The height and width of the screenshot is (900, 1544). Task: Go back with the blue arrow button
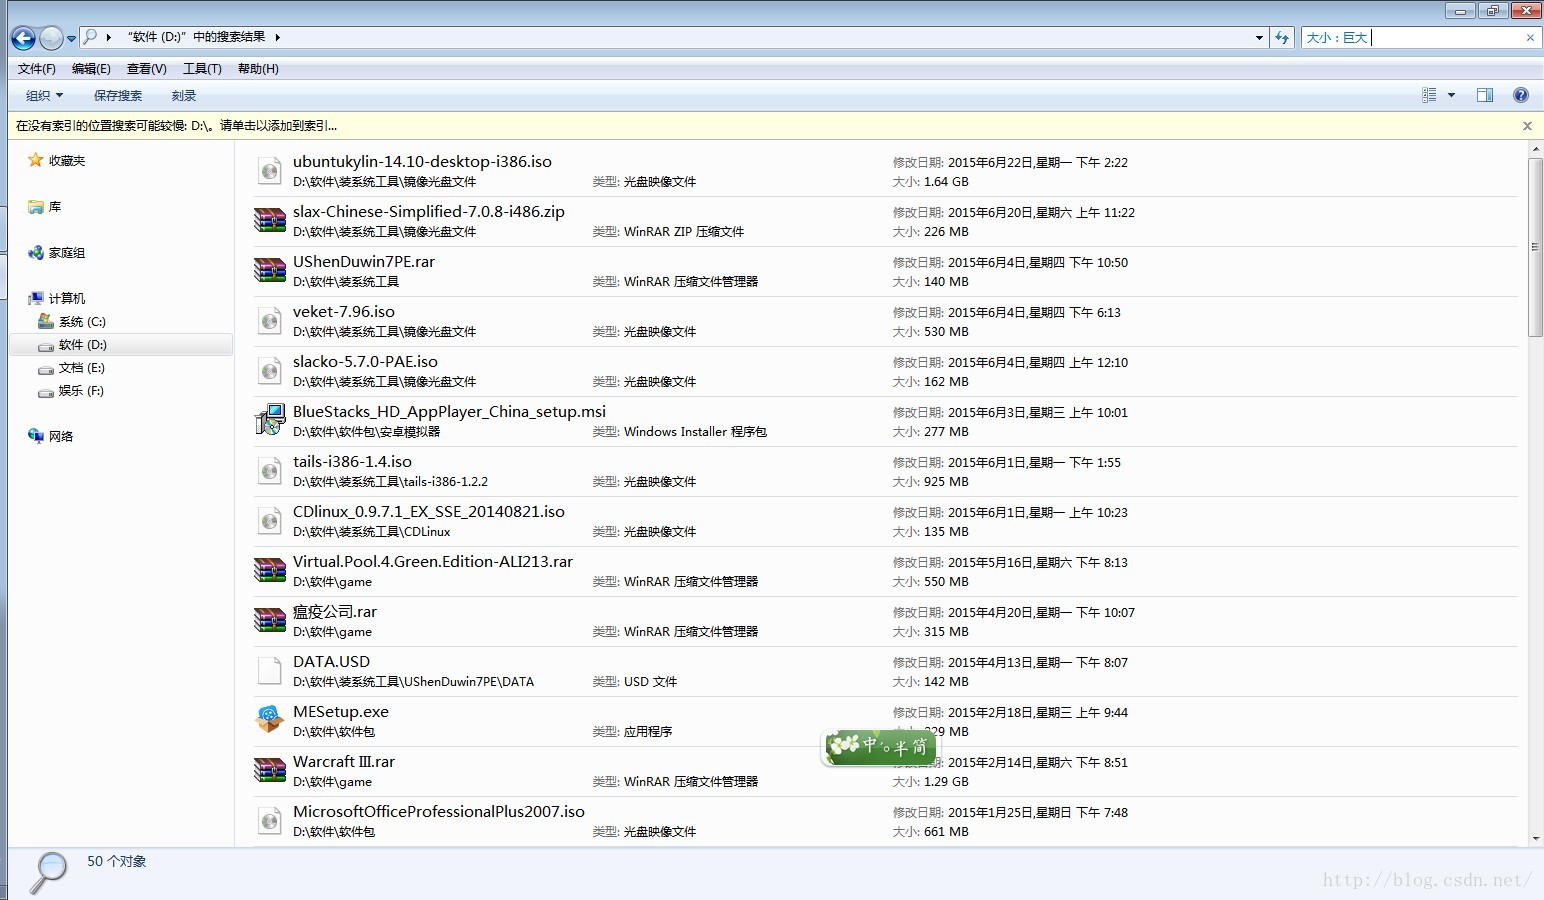coord(23,38)
